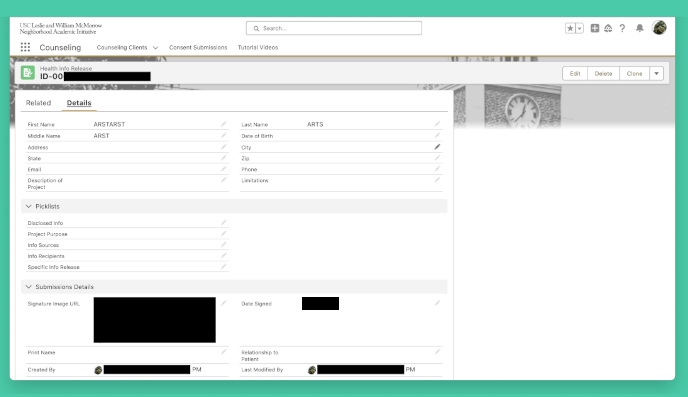This screenshot has width=688, height=397.
Task: Edit Last Name pencil icon
Action: 437,124
